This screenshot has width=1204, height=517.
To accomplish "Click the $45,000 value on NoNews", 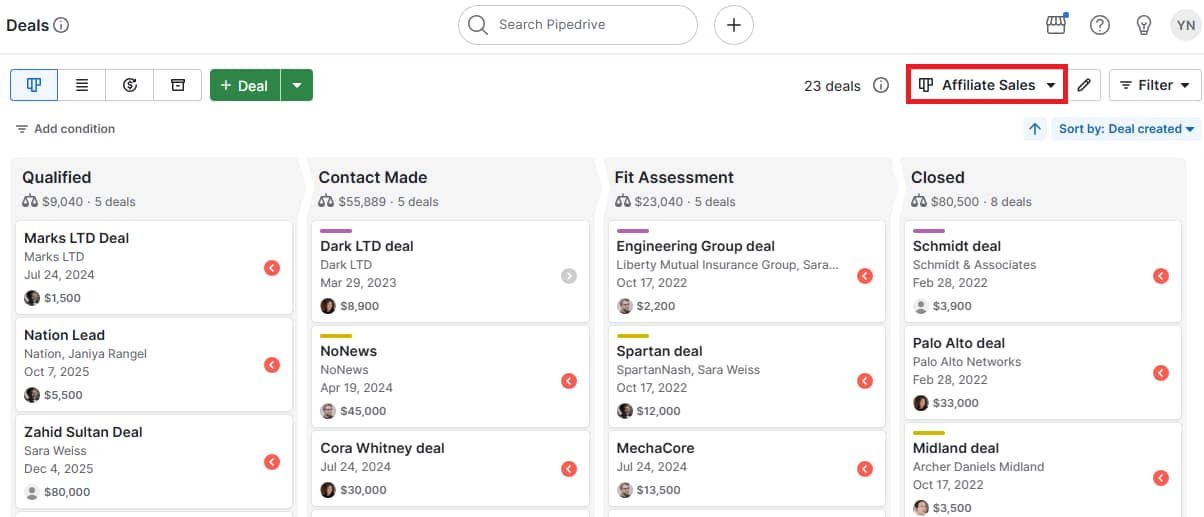I will 363,411.
